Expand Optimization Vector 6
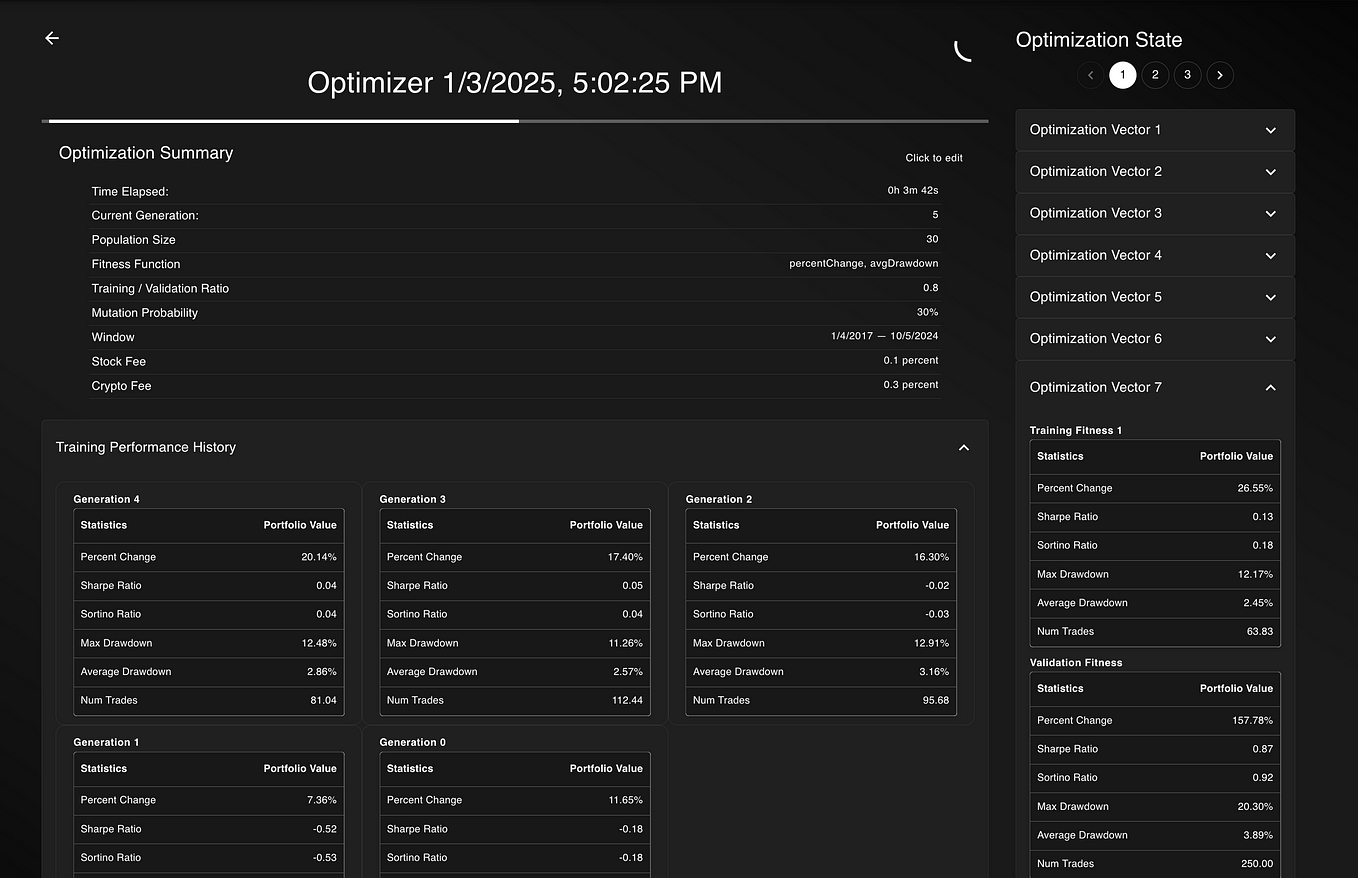1358x878 pixels. pos(1155,339)
